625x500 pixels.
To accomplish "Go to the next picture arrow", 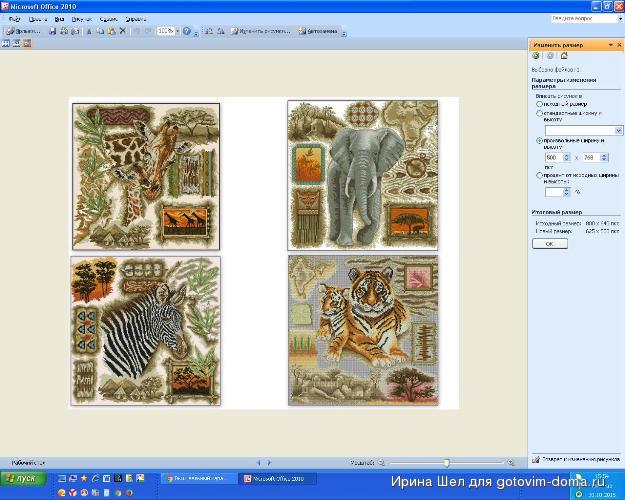I will tap(269, 463).
